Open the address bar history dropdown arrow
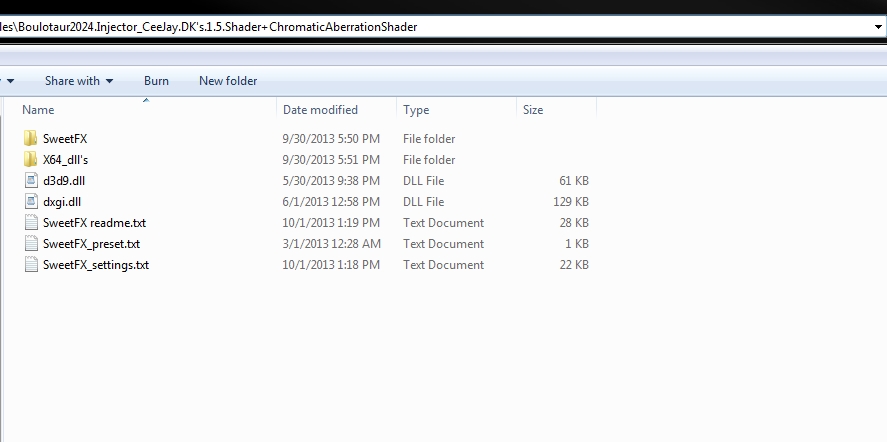This screenshot has height=442, width=887. [x=877, y=27]
